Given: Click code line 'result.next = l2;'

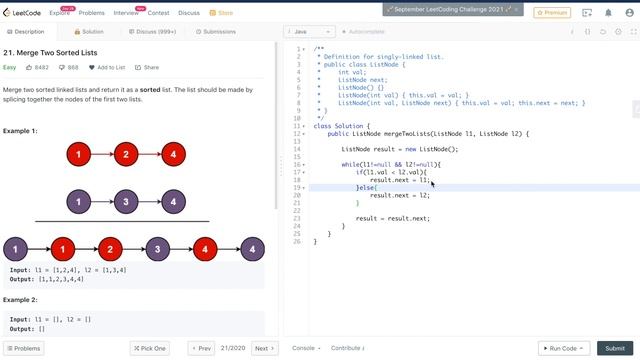Looking at the screenshot, I should coord(400,196).
